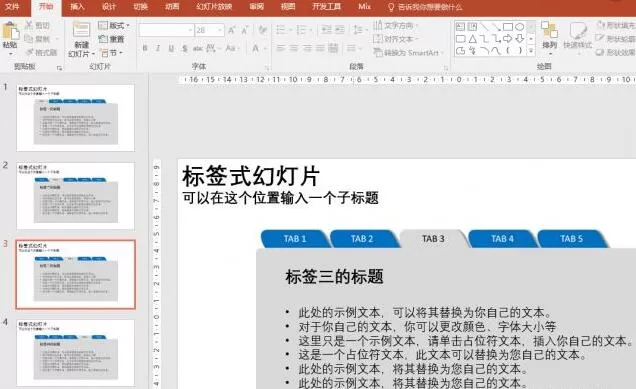The image size is (636, 389).
Task: Toggle center text alignment
Action: pos(294,48)
